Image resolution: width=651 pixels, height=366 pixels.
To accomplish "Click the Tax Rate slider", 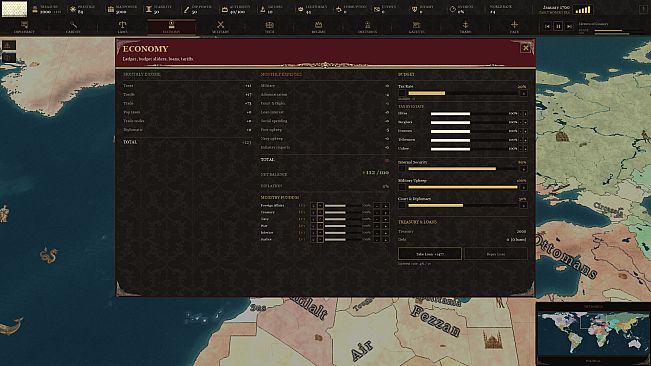I will coord(463,93).
